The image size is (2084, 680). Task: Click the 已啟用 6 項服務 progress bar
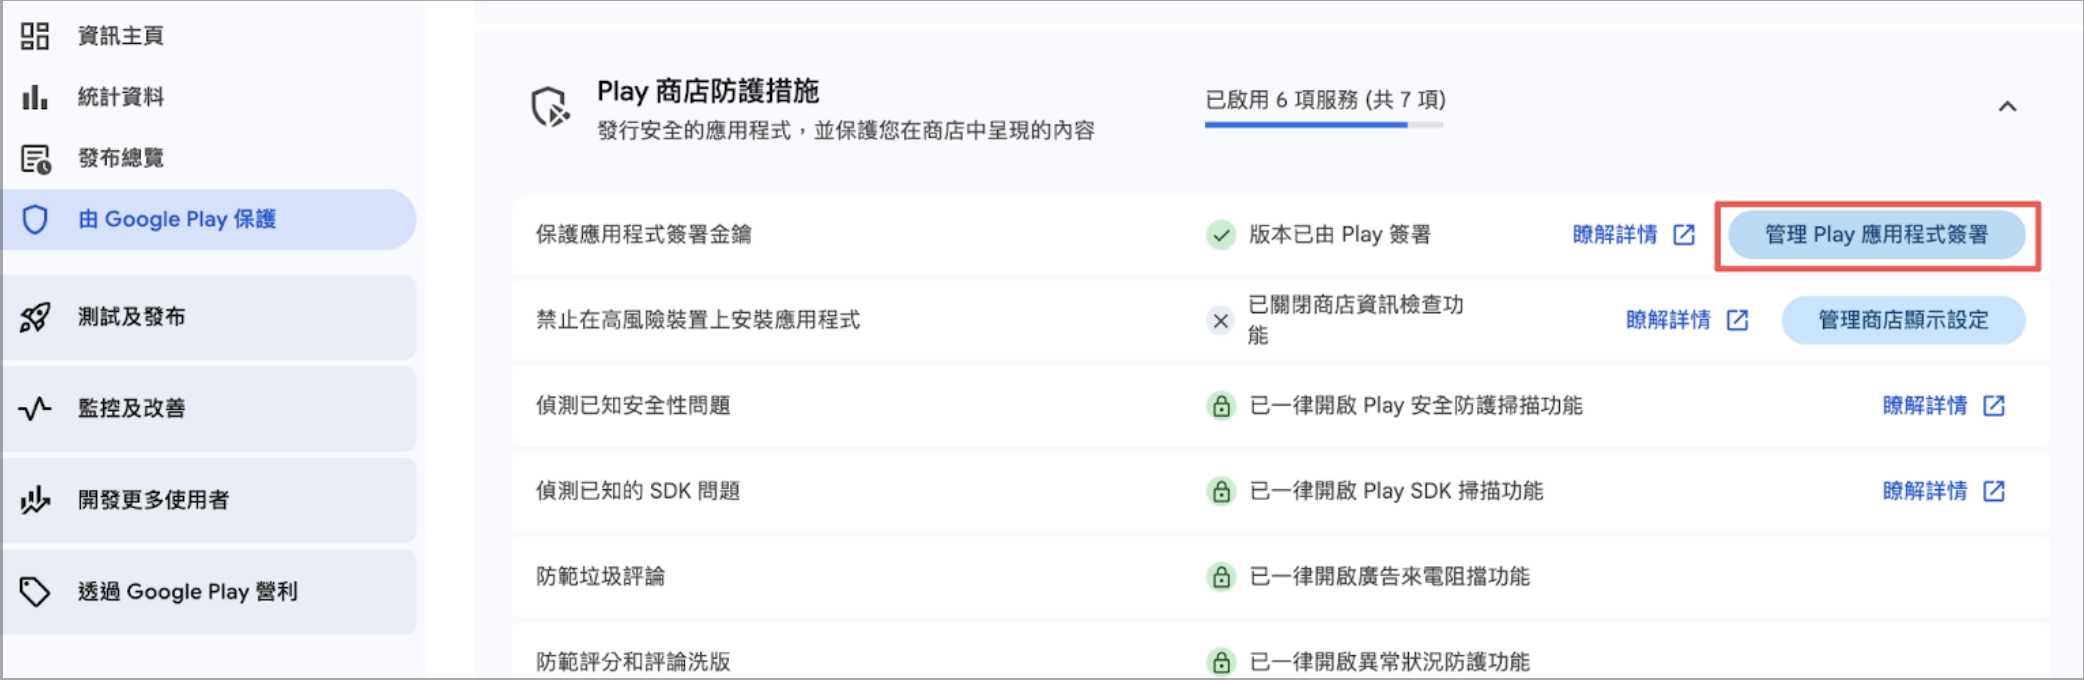point(1324,125)
